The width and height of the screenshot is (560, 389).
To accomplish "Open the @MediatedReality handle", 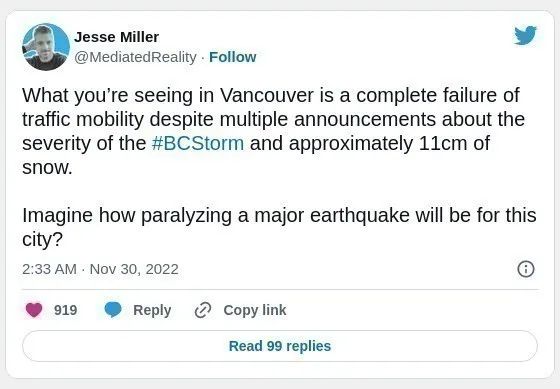I will click(135, 57).
